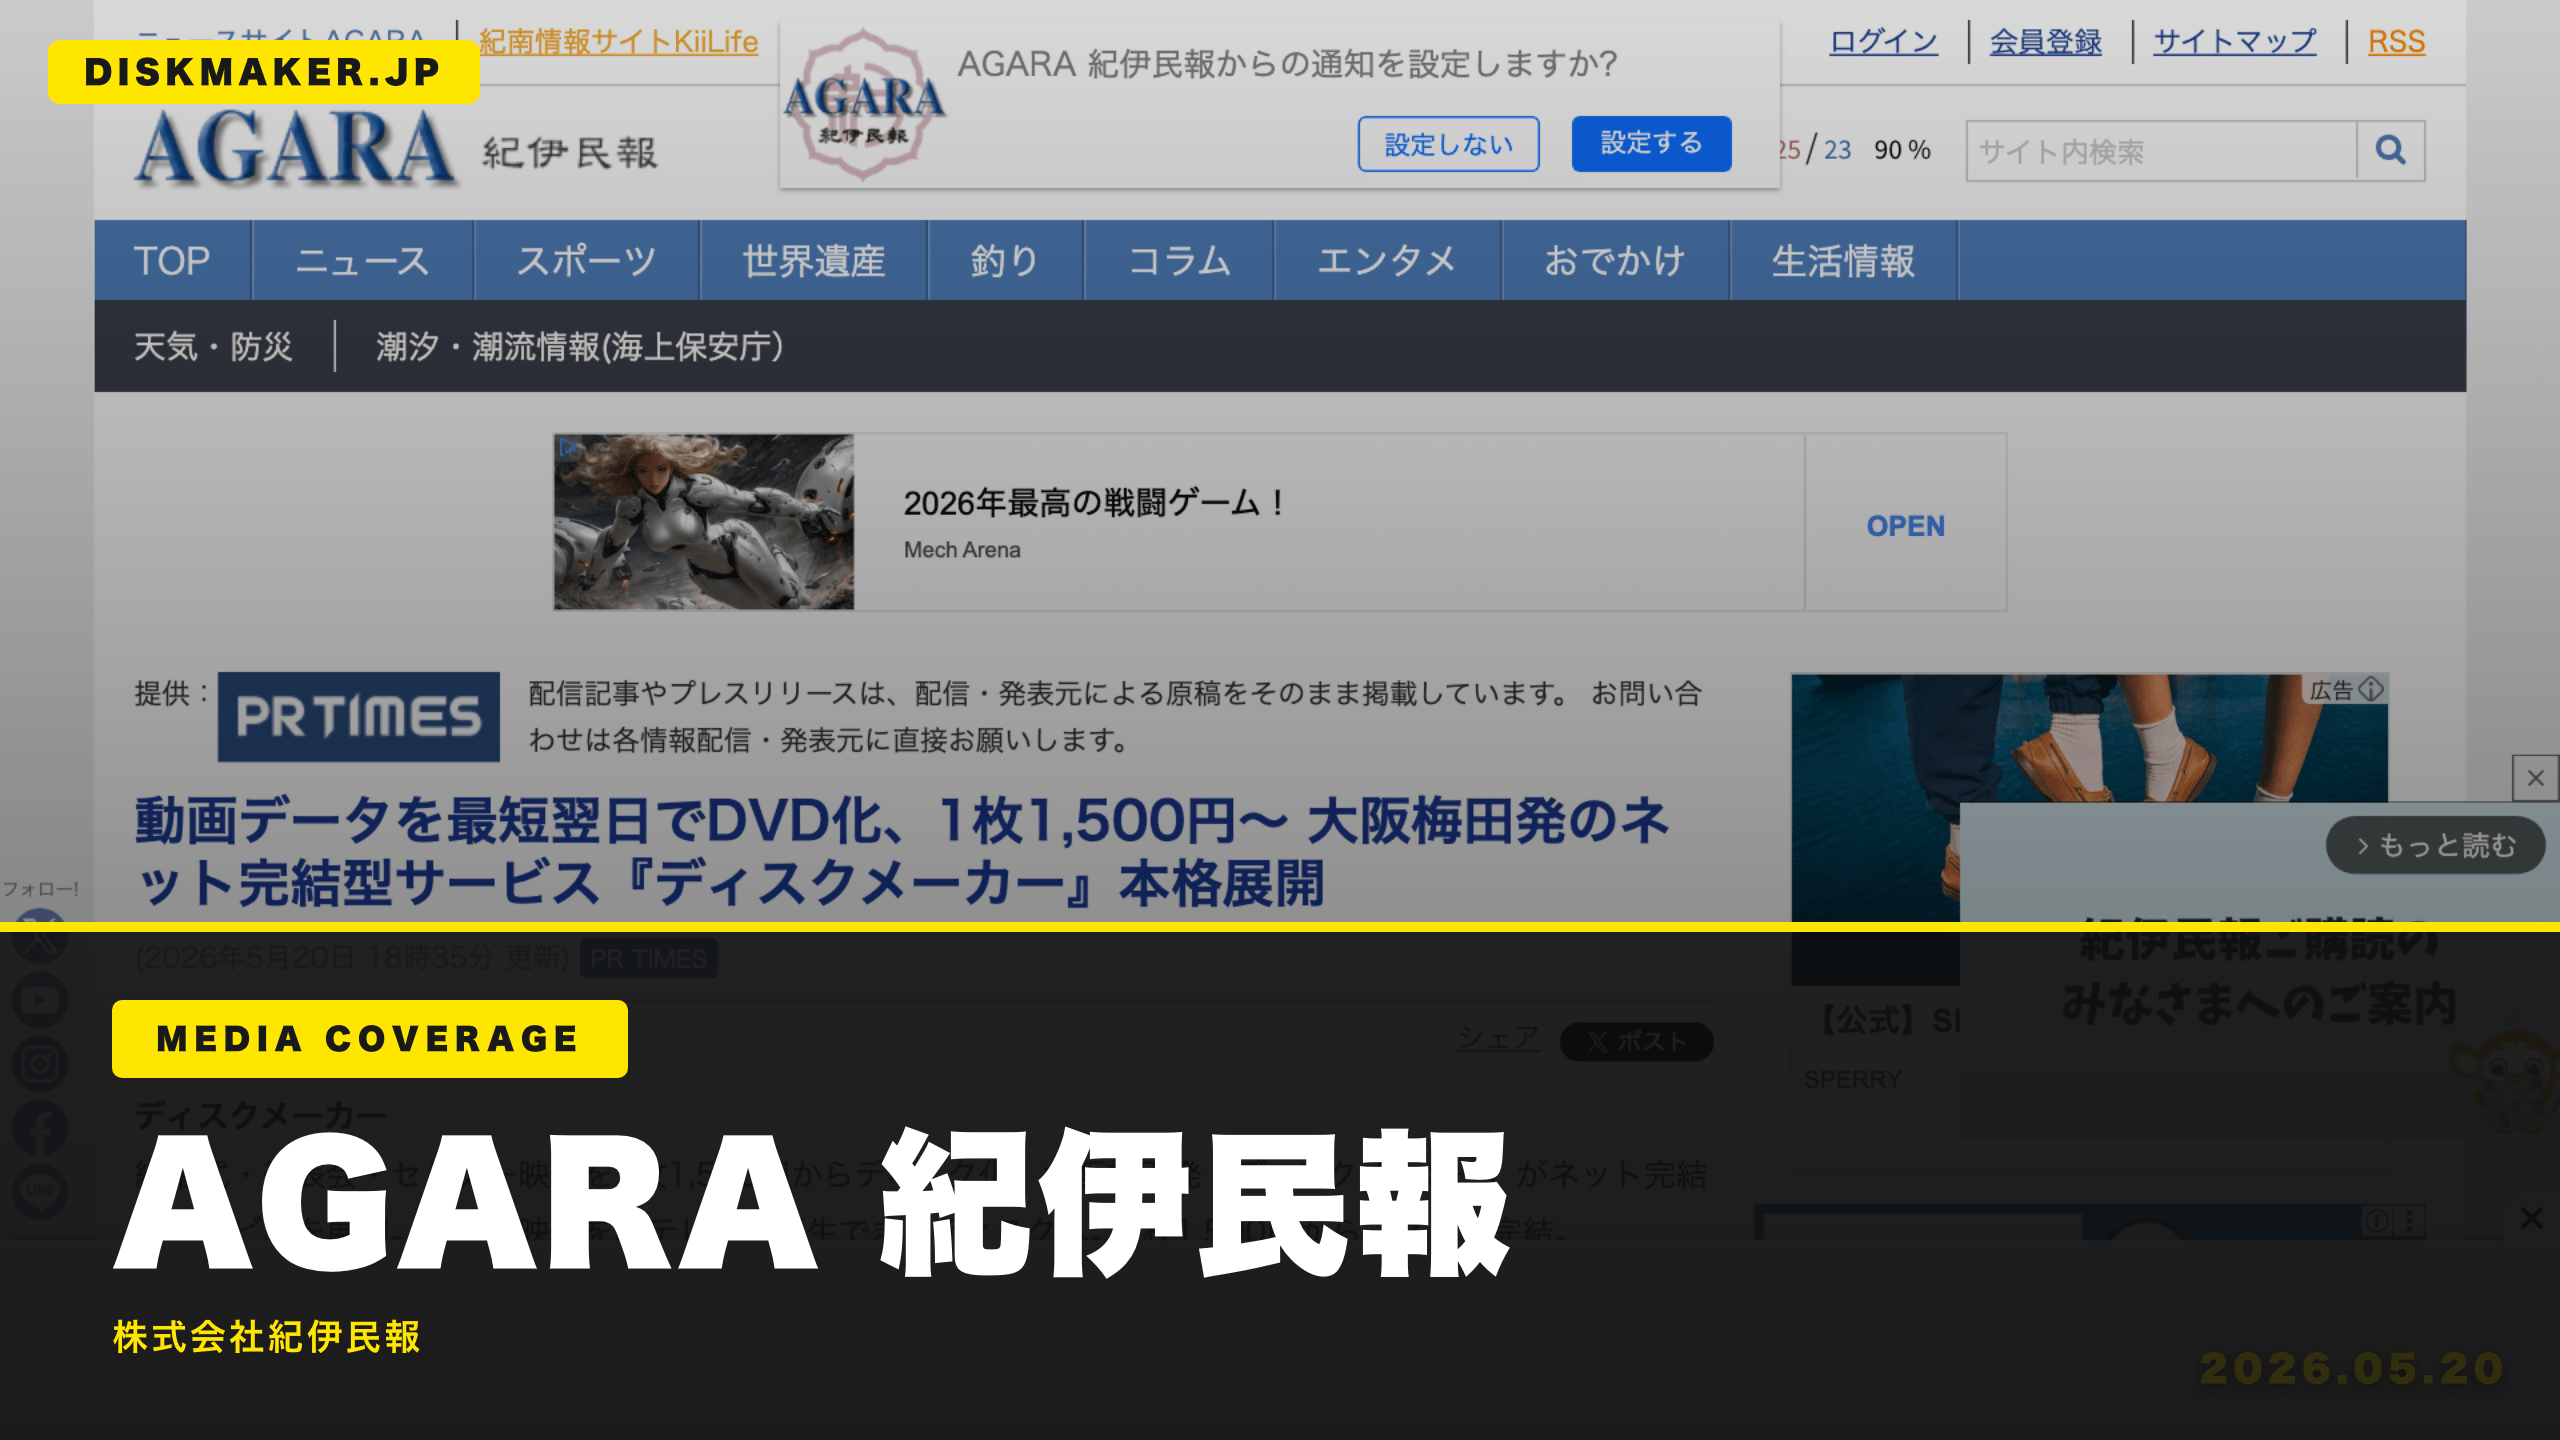Click the MEDIA COVERAGE label
The image size is (2560, 1440).
click(x=369, y=1039)
